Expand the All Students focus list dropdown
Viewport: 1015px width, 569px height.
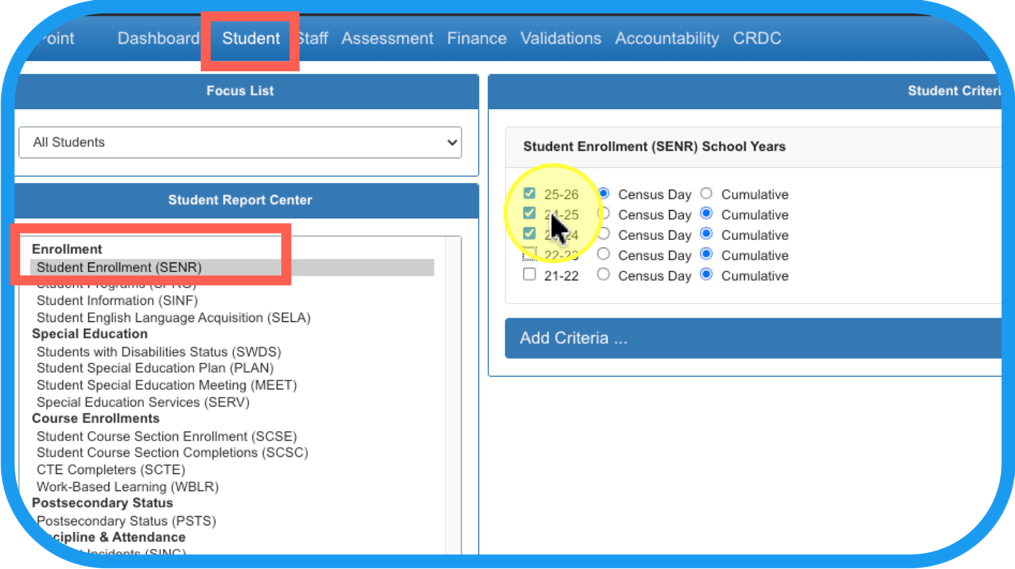[x=240, y=142]
